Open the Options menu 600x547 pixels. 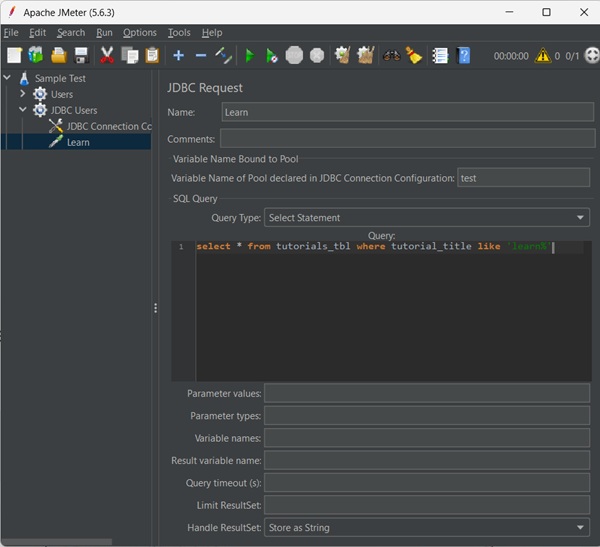coord(140,33)
